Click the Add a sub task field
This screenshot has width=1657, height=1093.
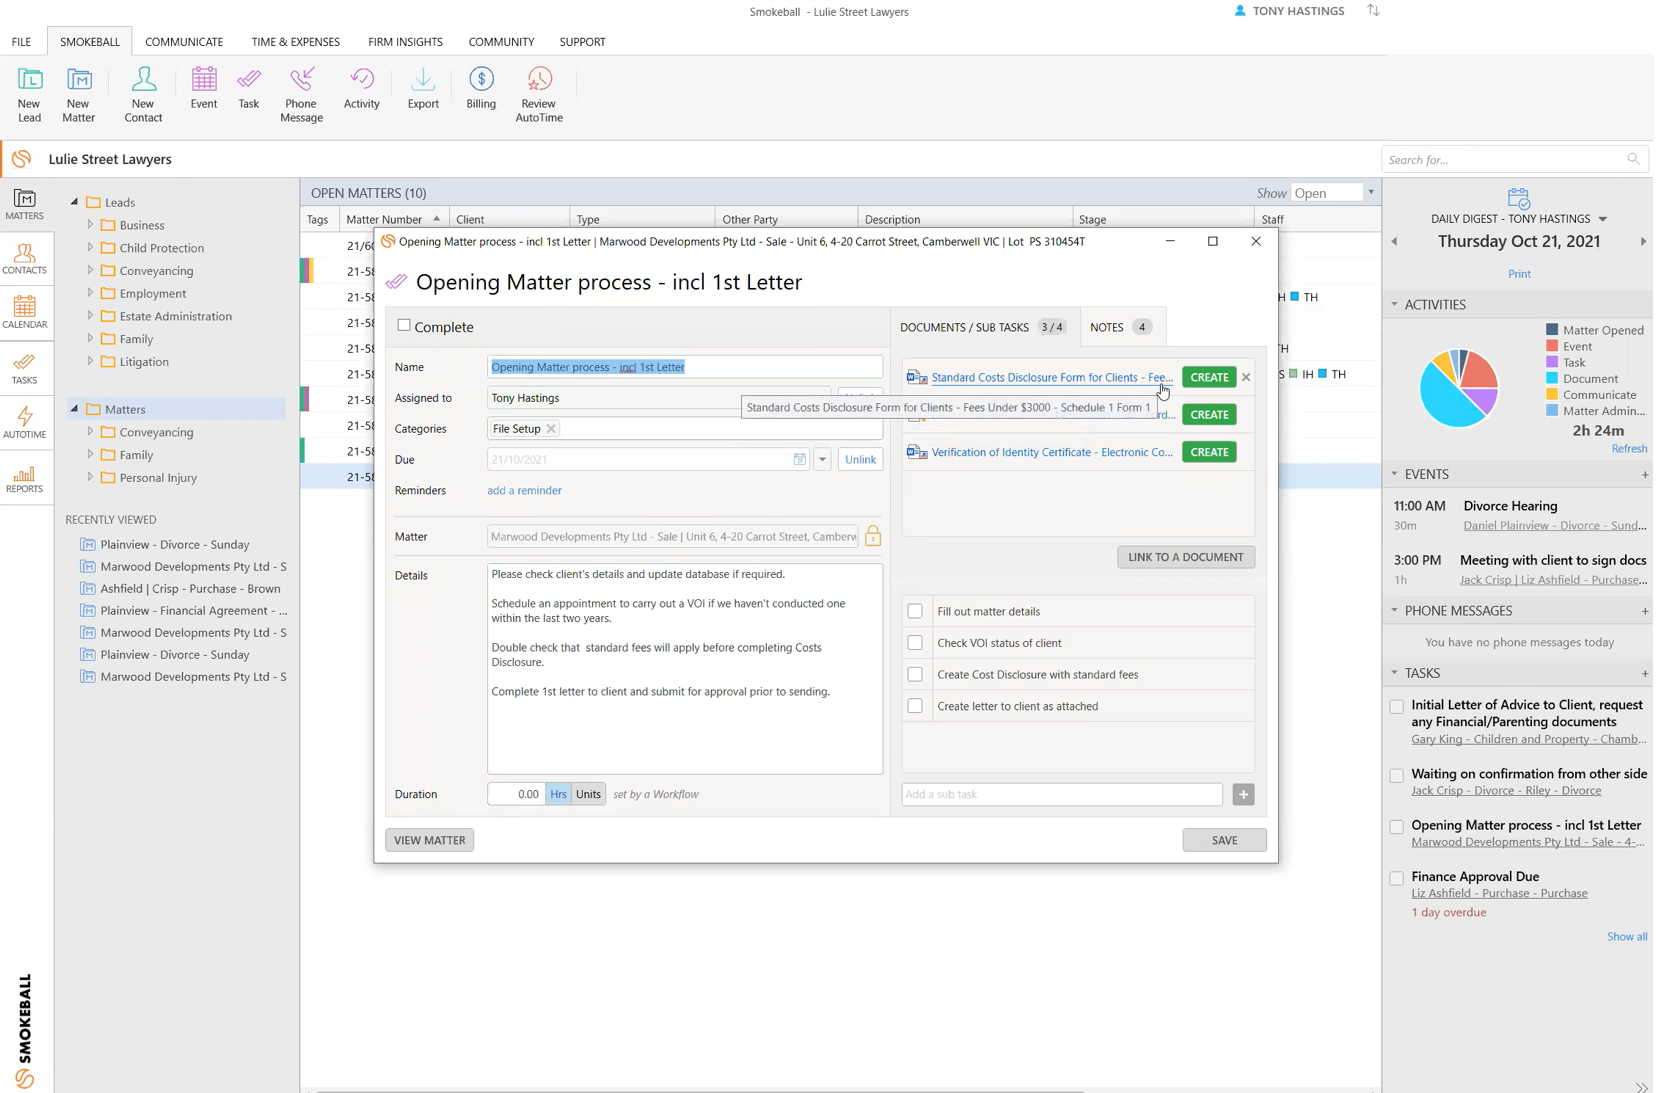tap(1062, 794)
